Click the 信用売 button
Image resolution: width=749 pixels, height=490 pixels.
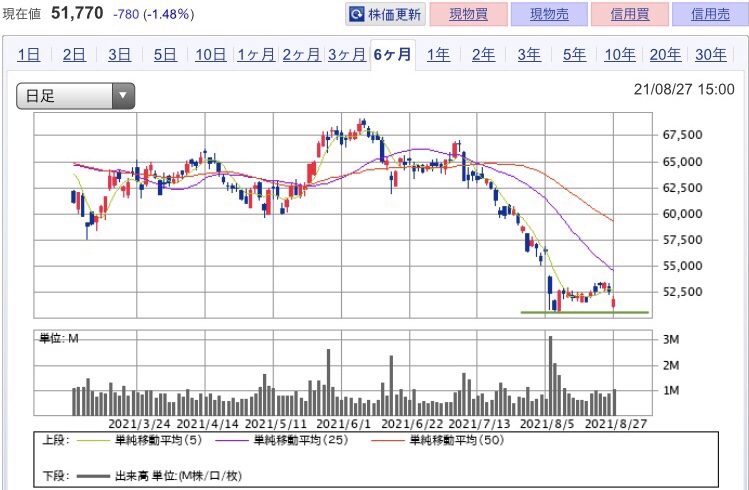click(710, 14)
